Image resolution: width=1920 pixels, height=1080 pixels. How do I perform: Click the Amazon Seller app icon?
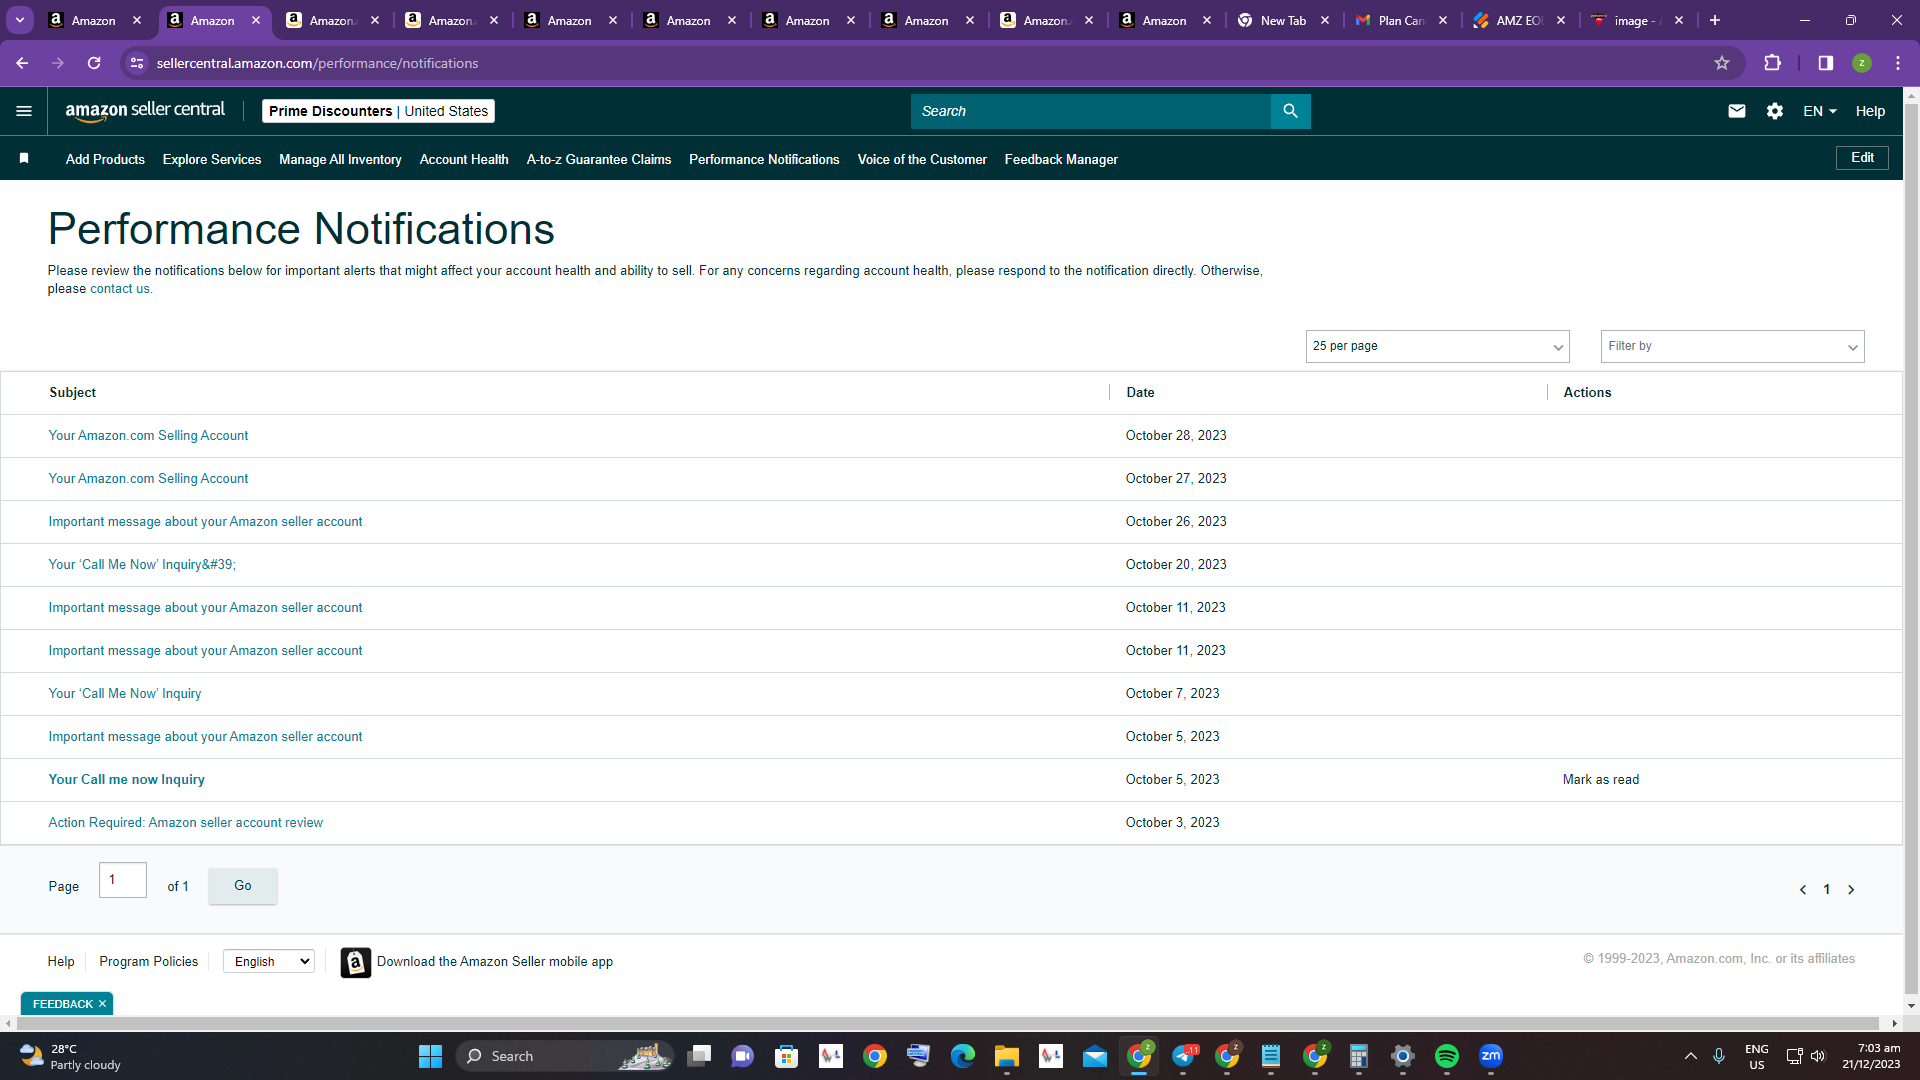356,962
